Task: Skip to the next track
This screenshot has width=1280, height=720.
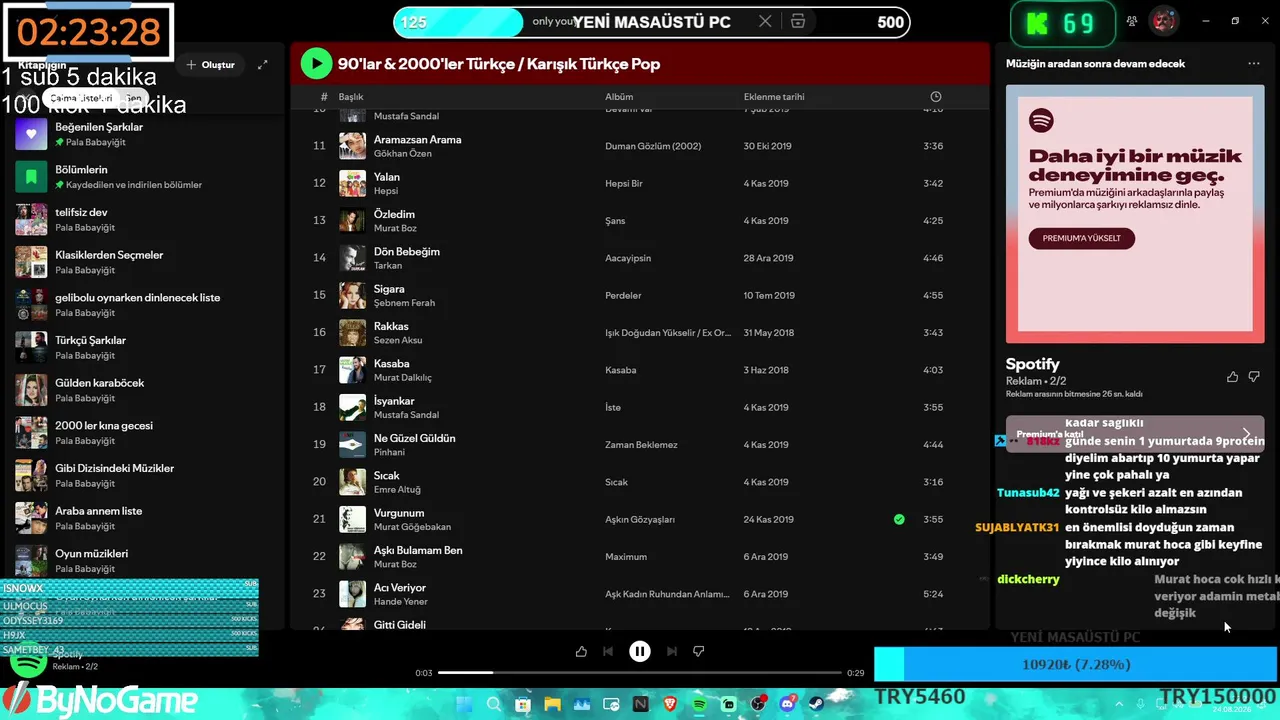Action: [x=672, y=652]
